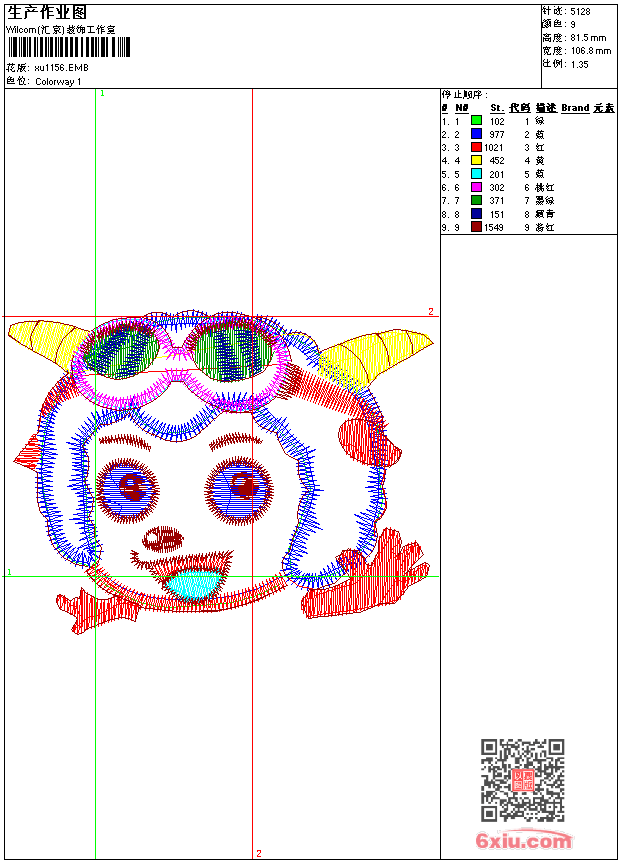Select the Colorway 1 label
Viewport: 620px width, 860px height.
point(58,82)
